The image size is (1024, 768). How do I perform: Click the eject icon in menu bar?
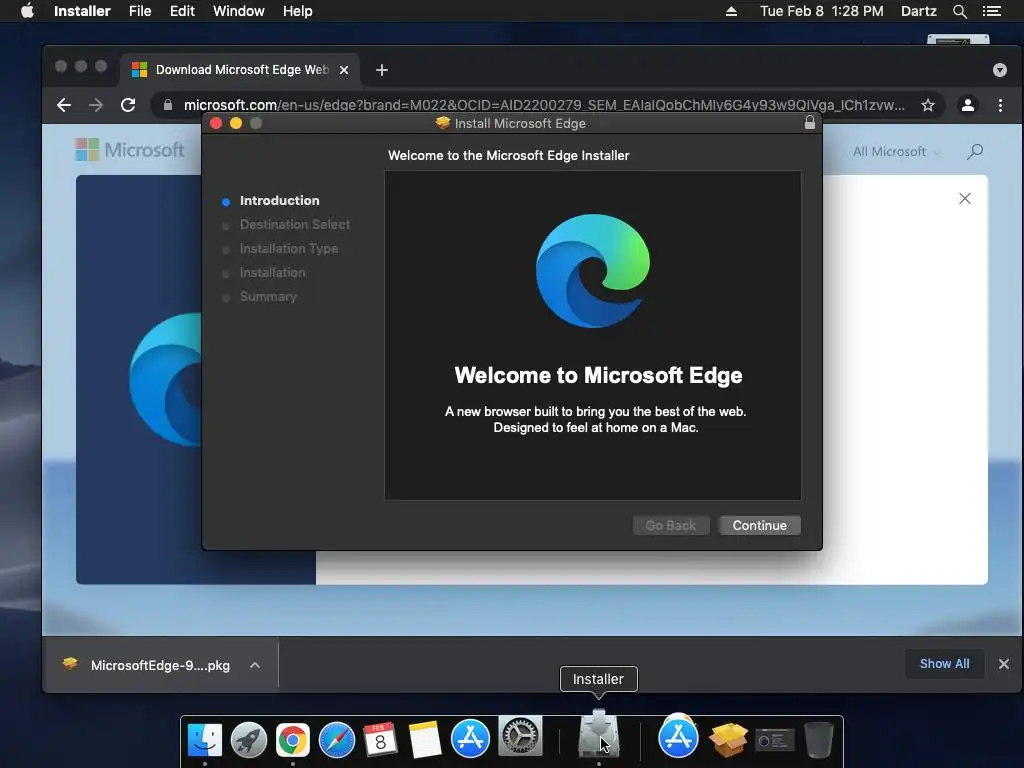click(x=731, y=11)
